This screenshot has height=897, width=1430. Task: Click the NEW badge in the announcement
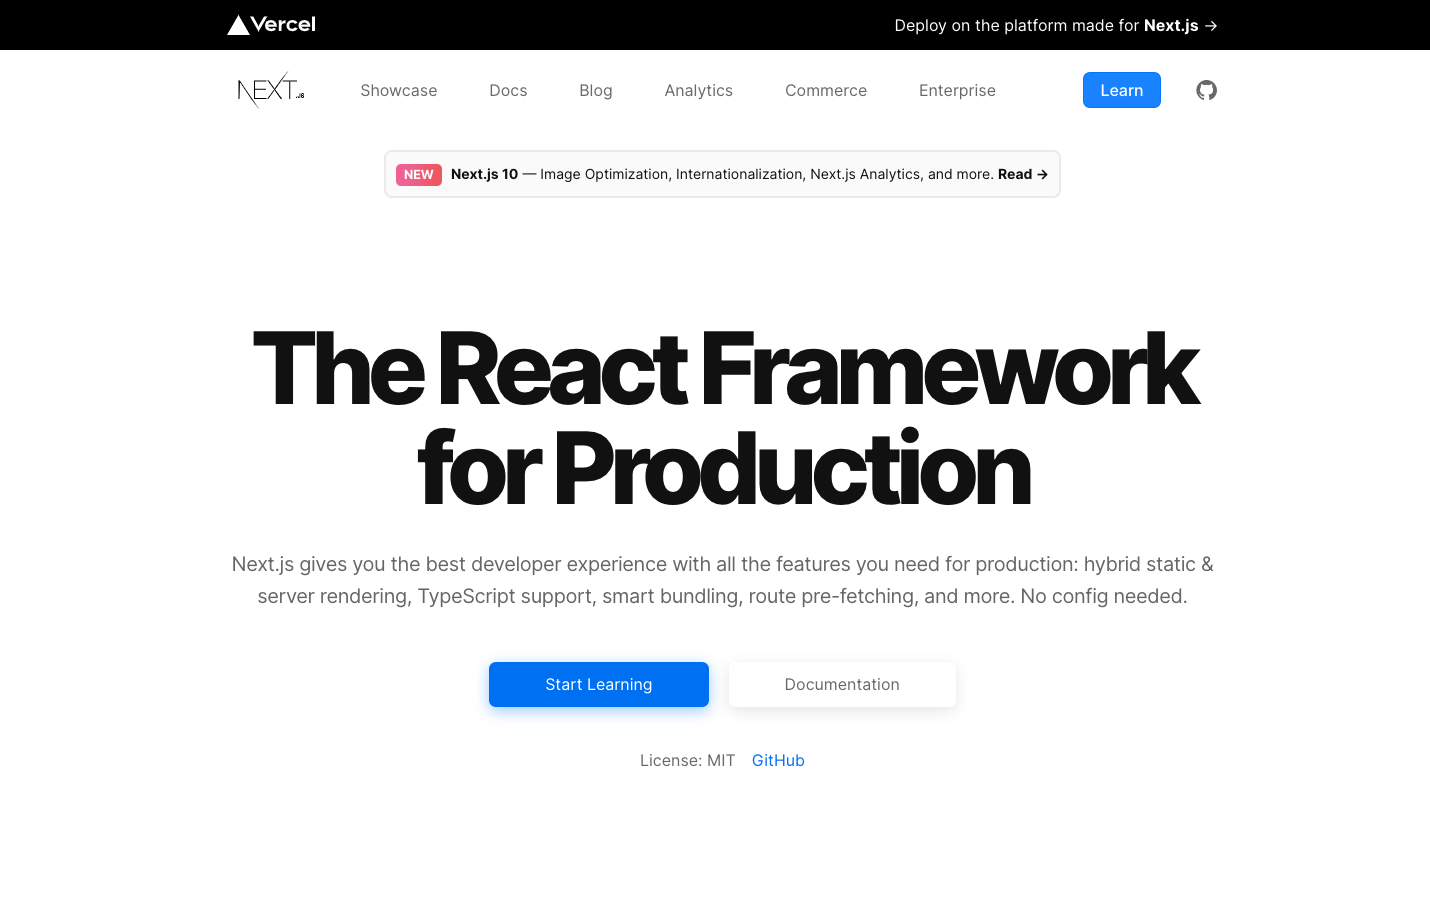point(419,175)
